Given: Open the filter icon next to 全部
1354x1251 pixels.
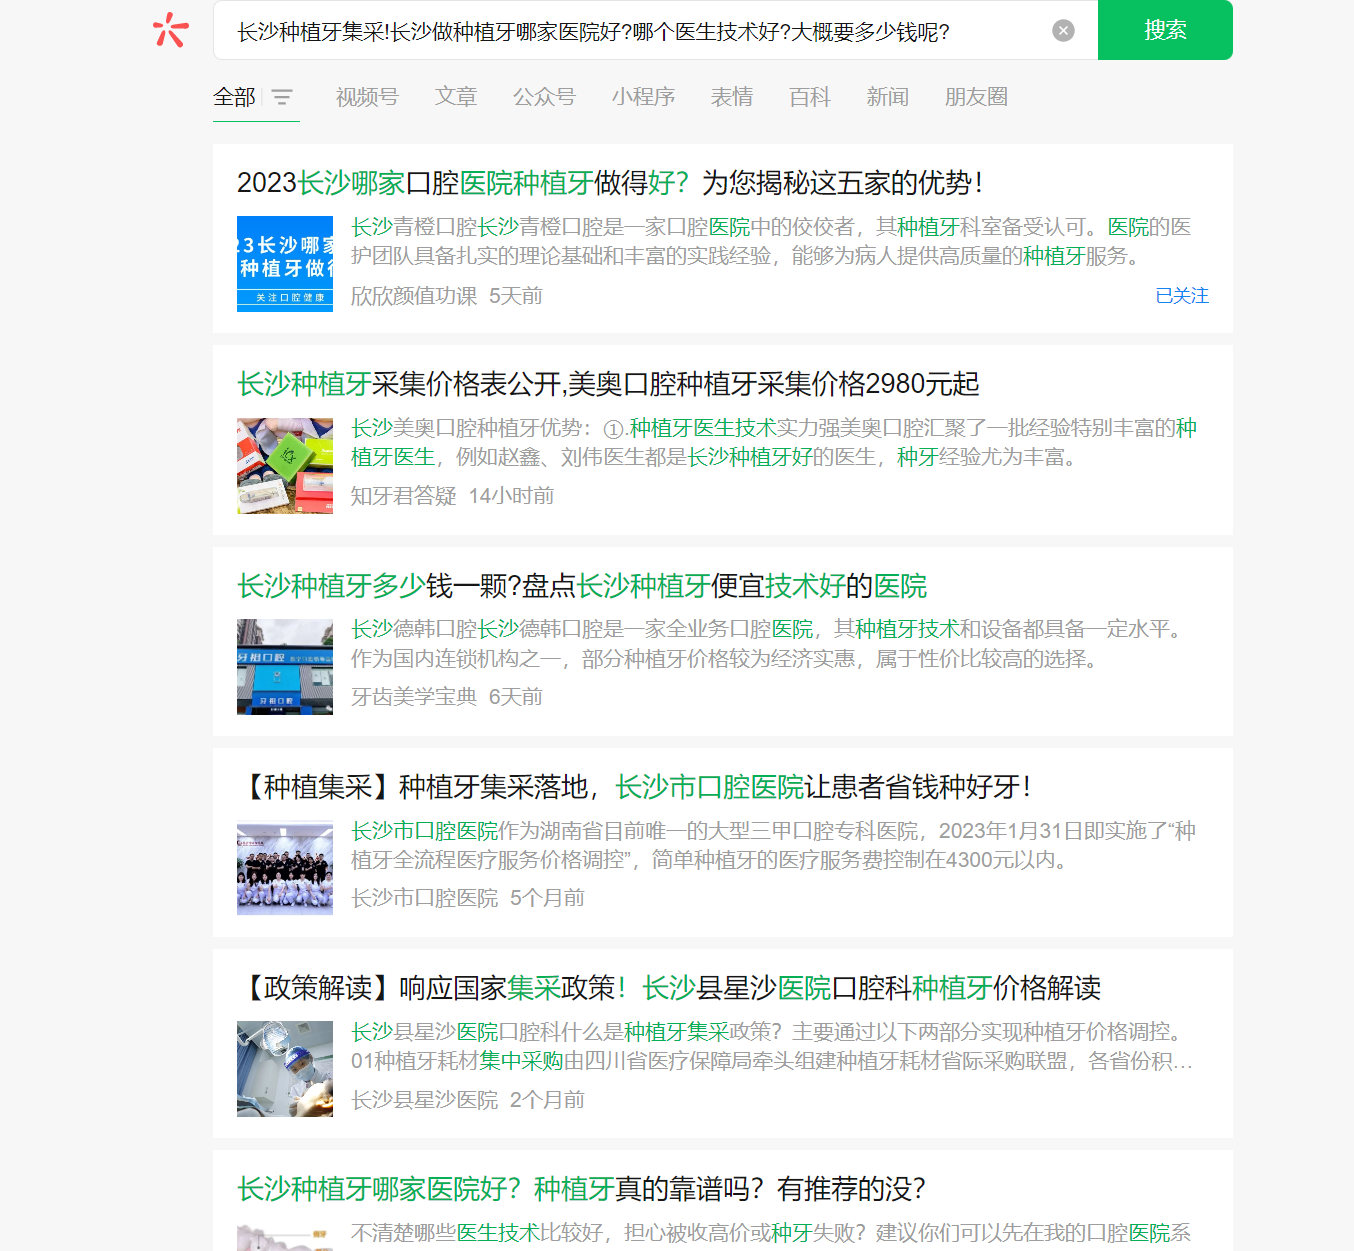Looking at the screenshot, I should [282, 97].
